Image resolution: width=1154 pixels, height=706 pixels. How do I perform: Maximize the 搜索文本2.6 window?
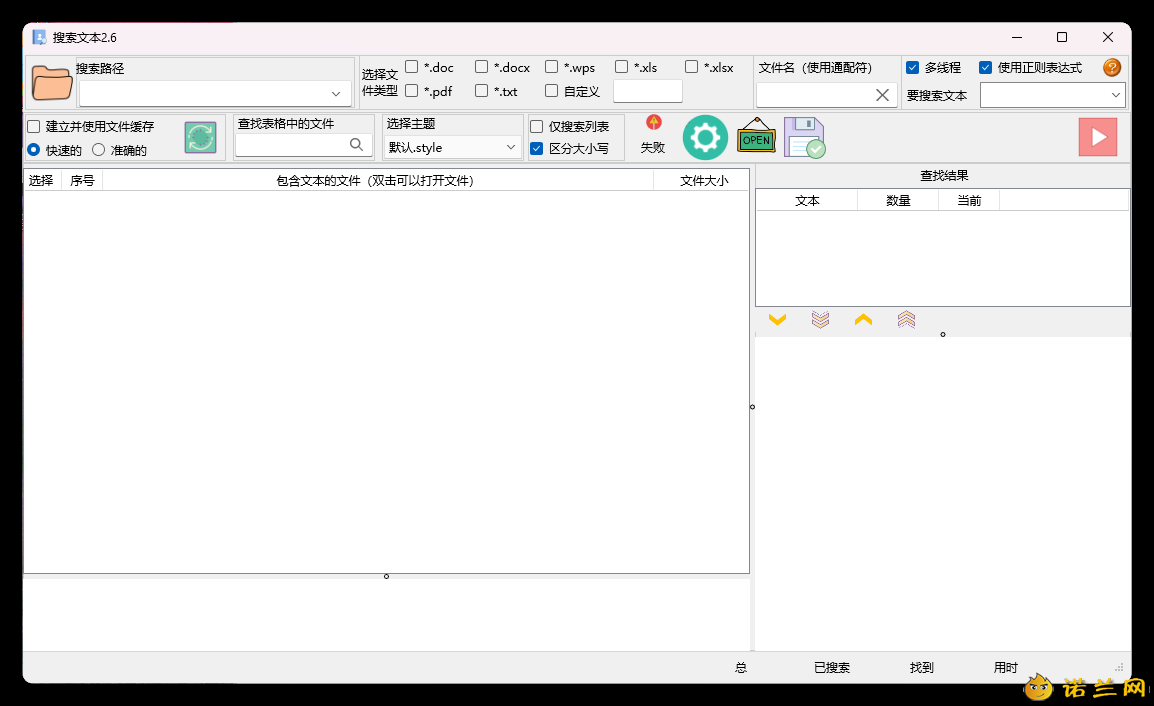coord(1062,38)
